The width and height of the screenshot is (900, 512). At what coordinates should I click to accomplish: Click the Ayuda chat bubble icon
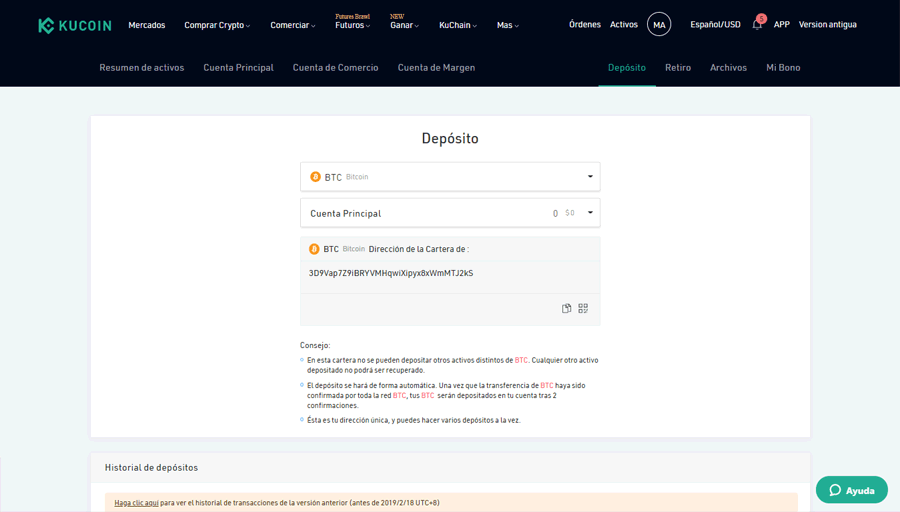(x=835, y=490)
